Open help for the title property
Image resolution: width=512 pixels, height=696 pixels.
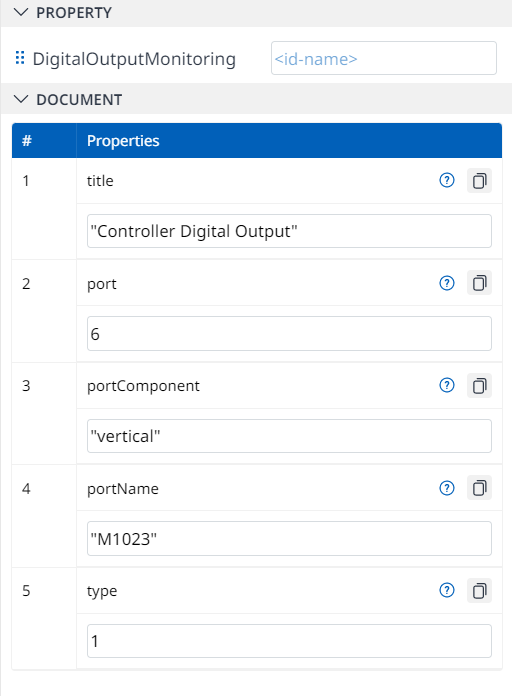pos(447,180)
